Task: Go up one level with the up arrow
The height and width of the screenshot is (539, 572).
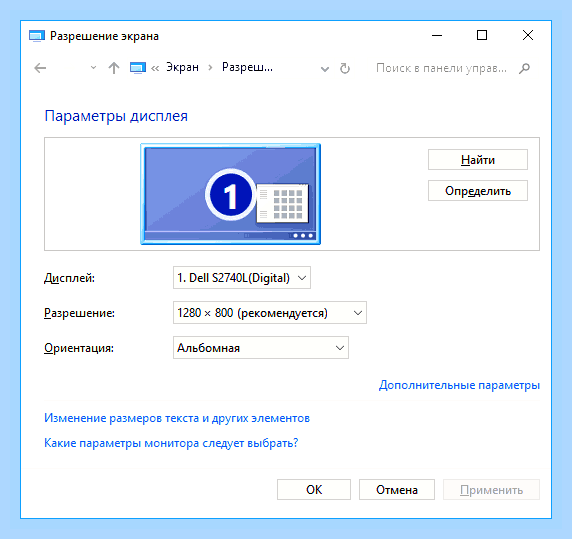Action: (x=114, y=68)
